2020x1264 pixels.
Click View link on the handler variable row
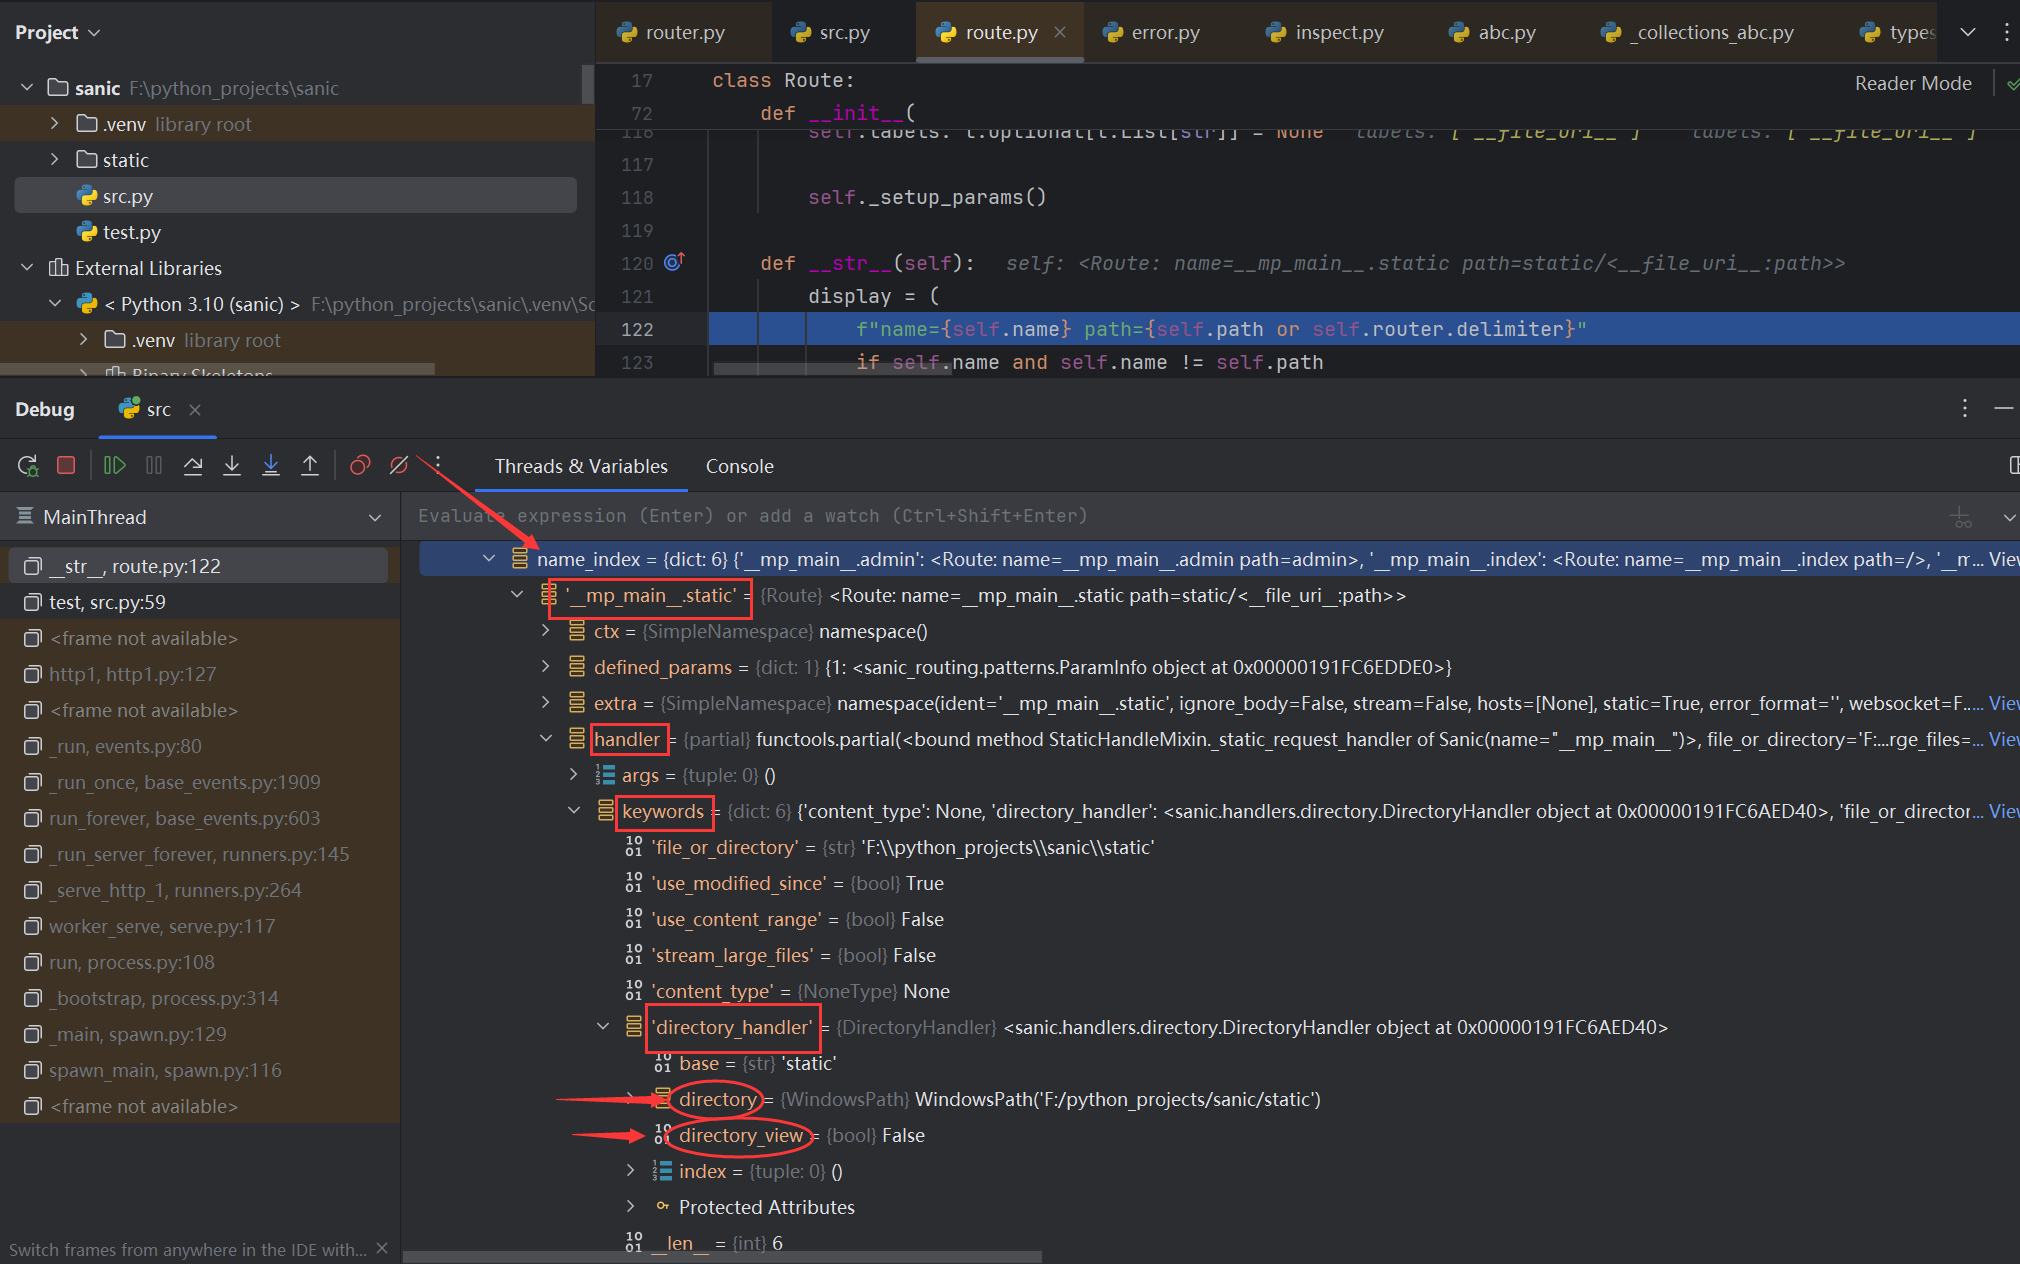pyautogui.click(x=2003, y=739)
